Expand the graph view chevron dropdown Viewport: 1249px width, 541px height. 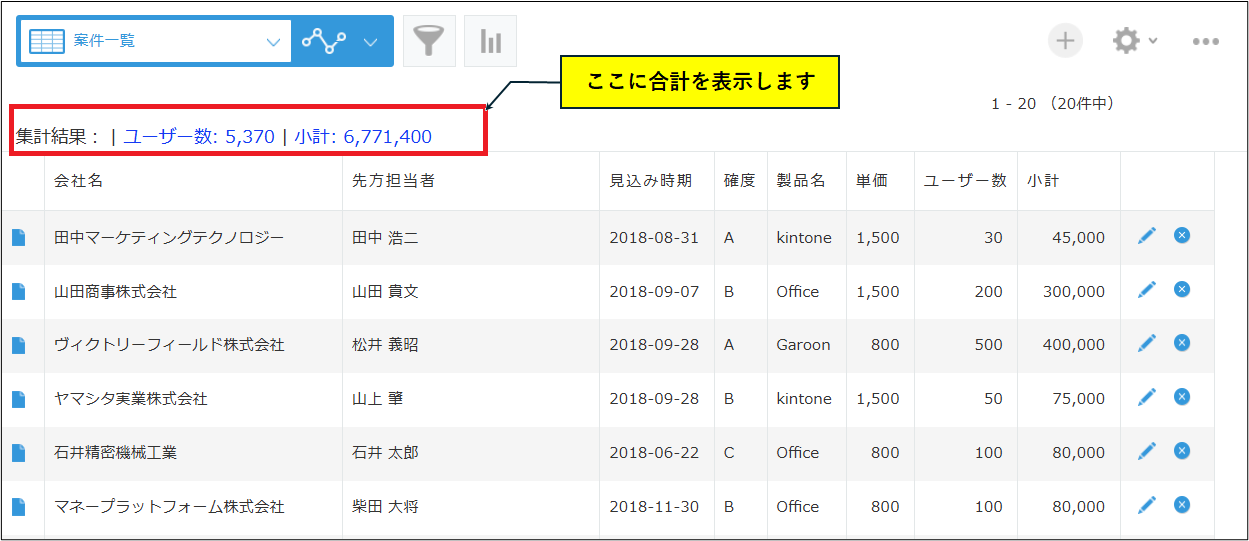(x=371, y=42)
